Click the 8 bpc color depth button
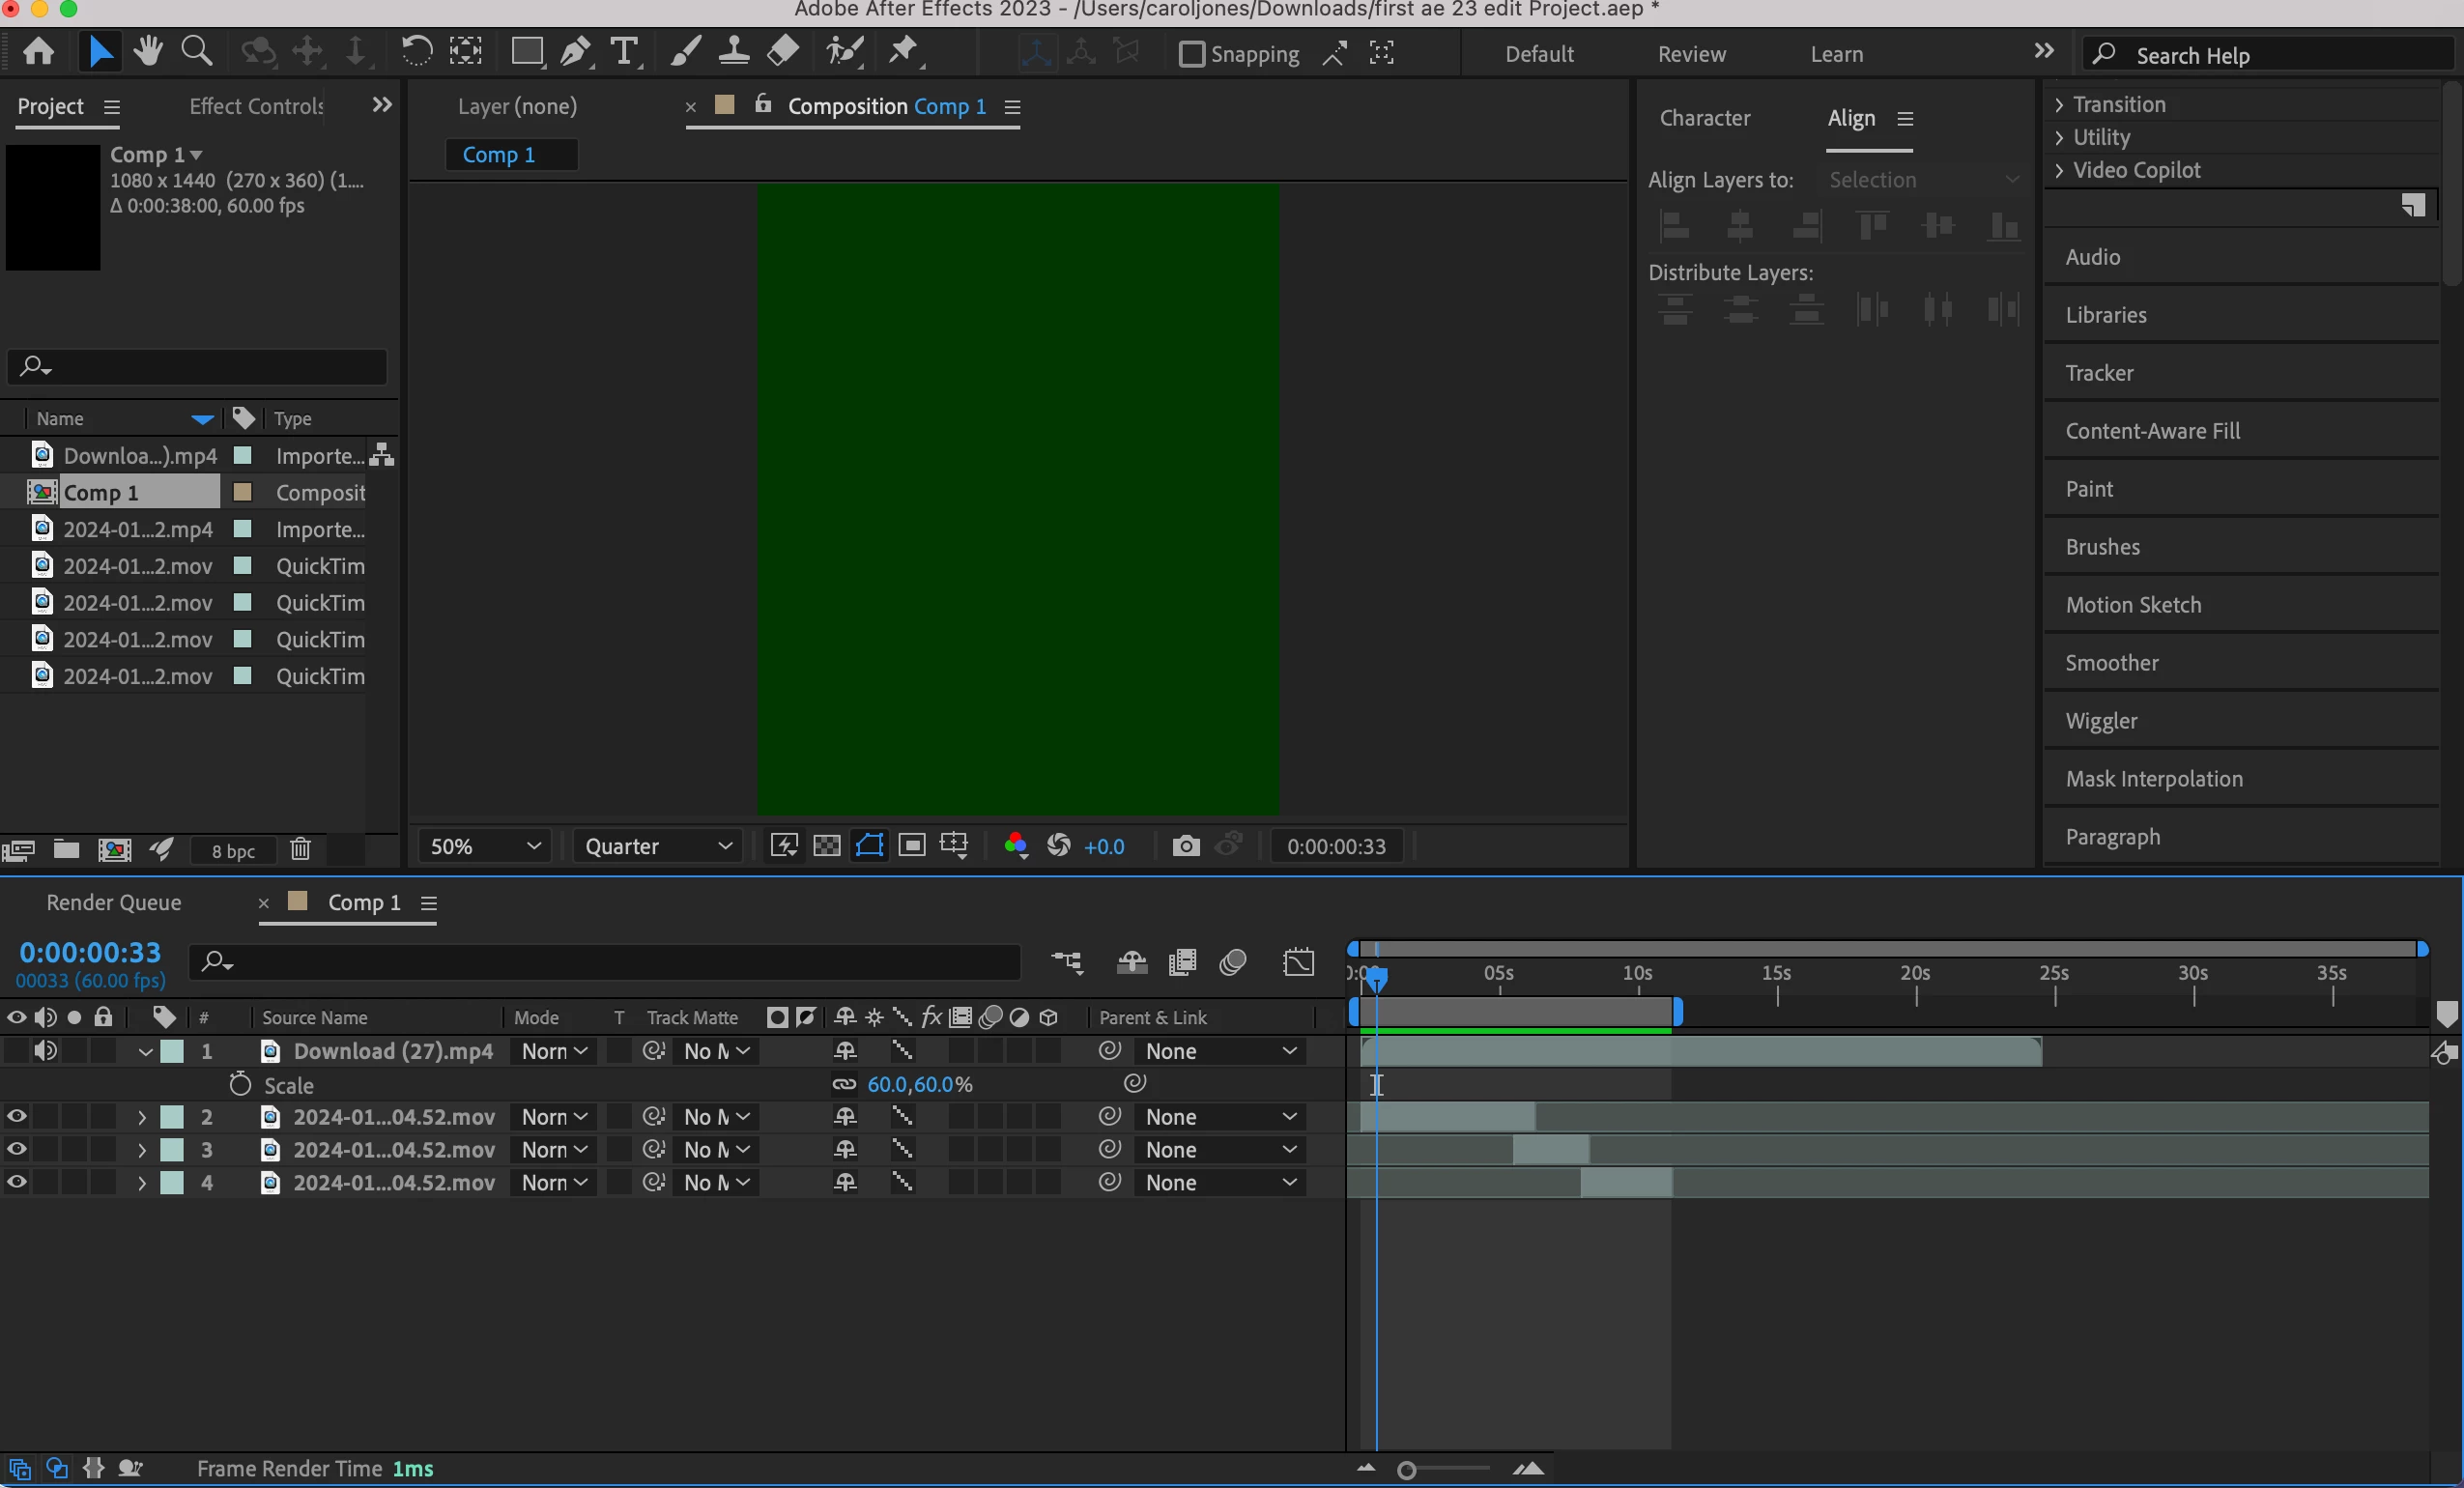This screenshot has width=2464, height=1488. pos(233,851)
